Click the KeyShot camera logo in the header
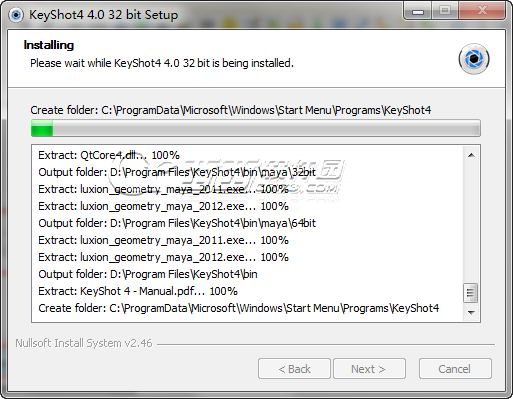Screen dimensions: 513x399 click(x=474, y=59)
